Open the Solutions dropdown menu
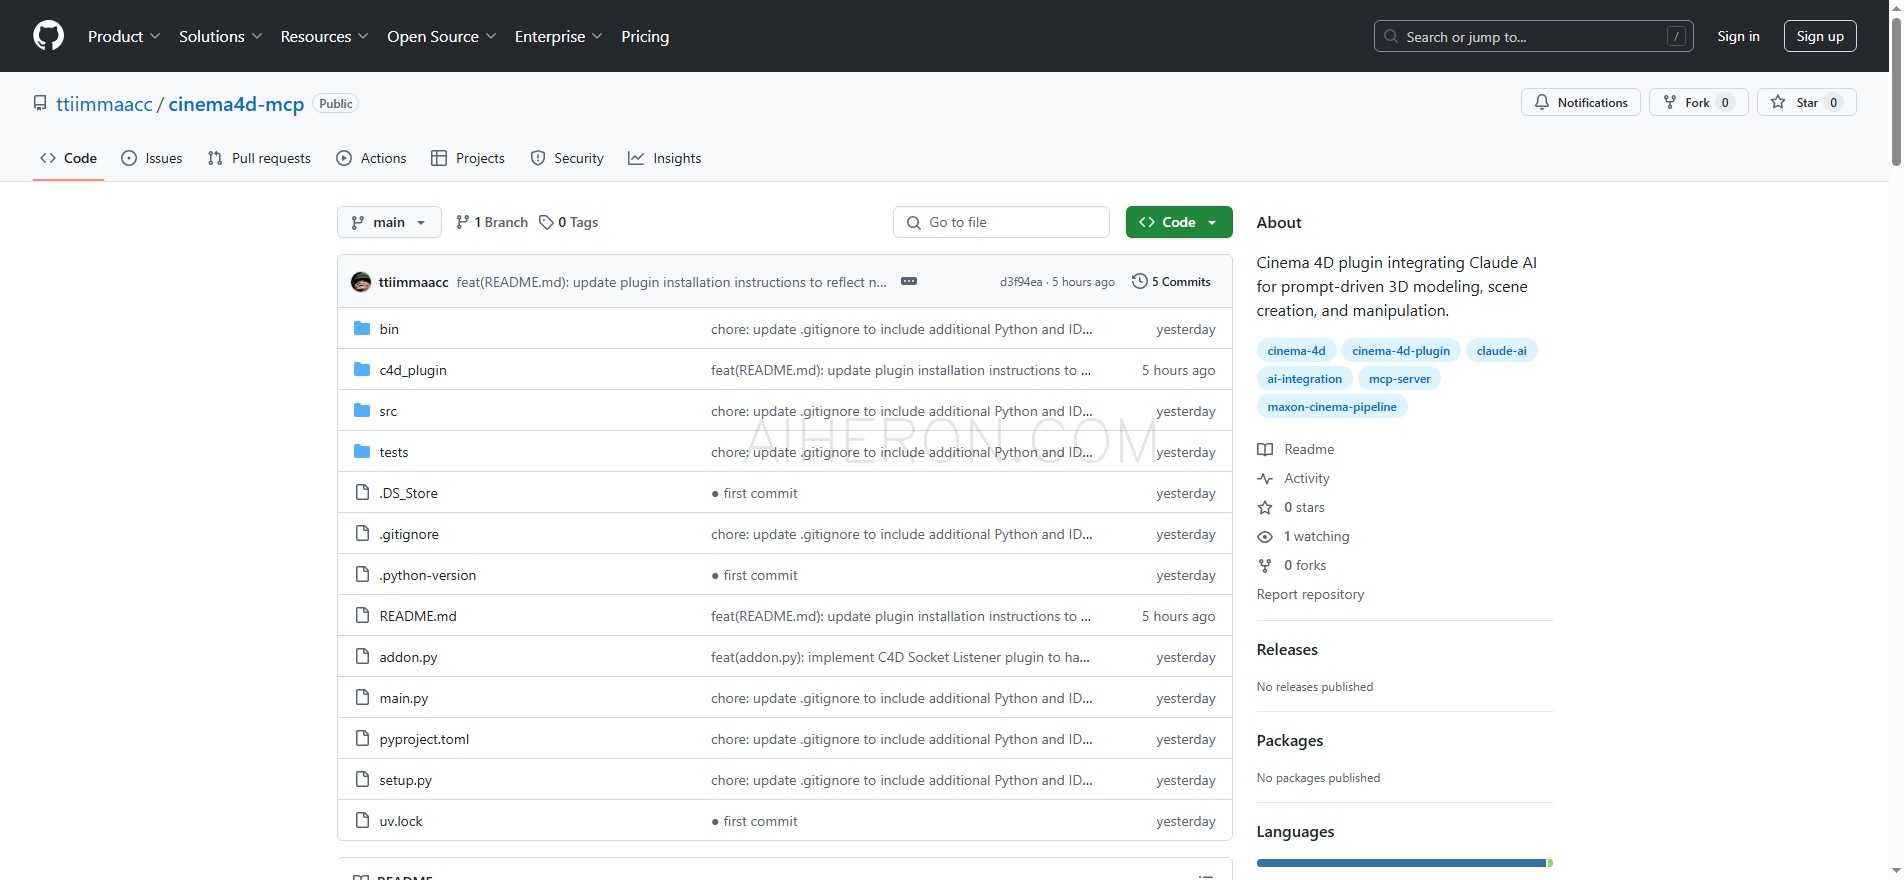This screenshot has width=1904, height=880. tap(220, 36)
